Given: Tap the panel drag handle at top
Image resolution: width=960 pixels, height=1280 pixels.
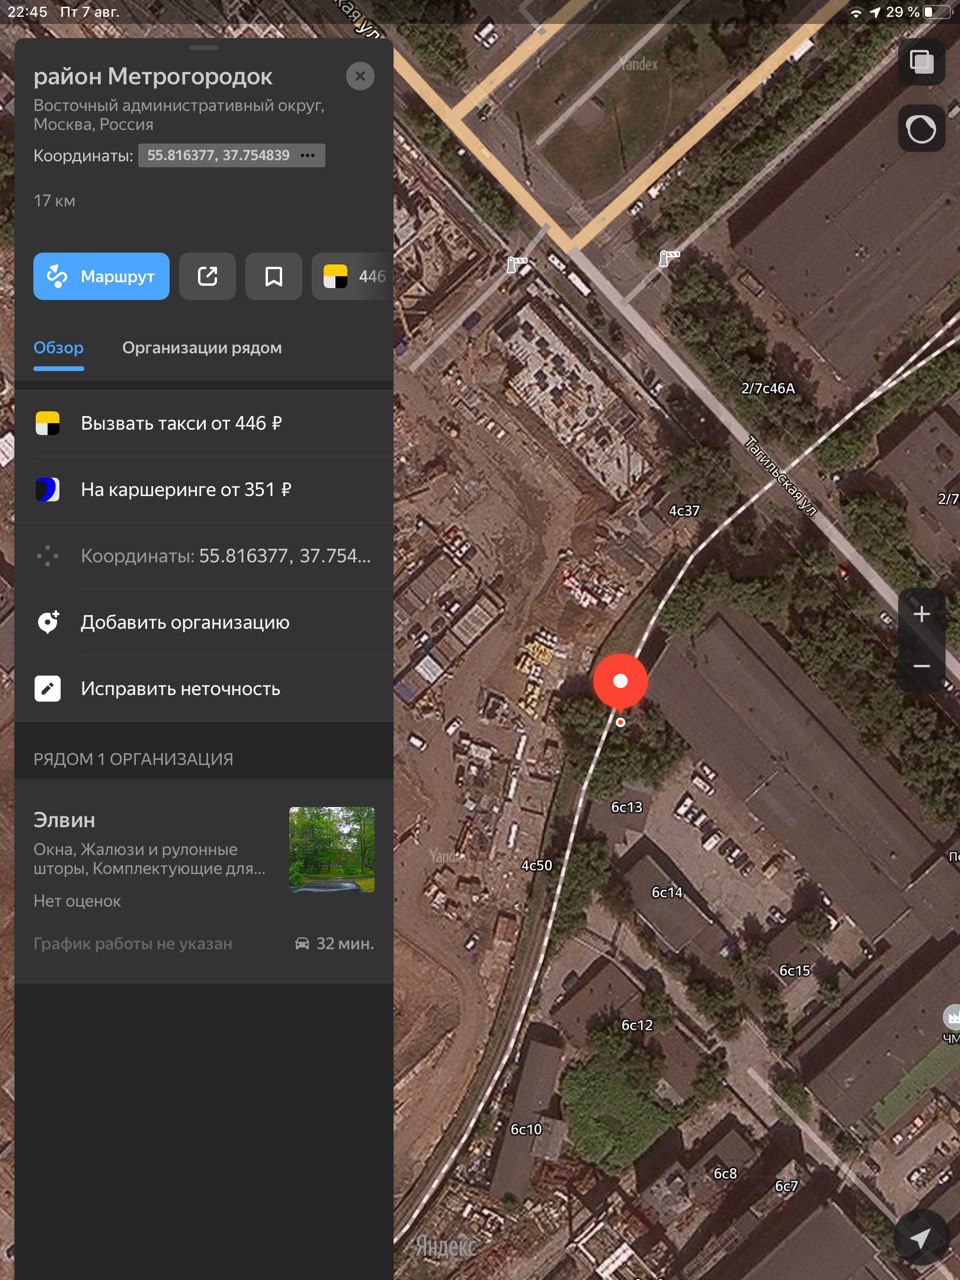Looking at the screenshot, I should tap(204, 47).
